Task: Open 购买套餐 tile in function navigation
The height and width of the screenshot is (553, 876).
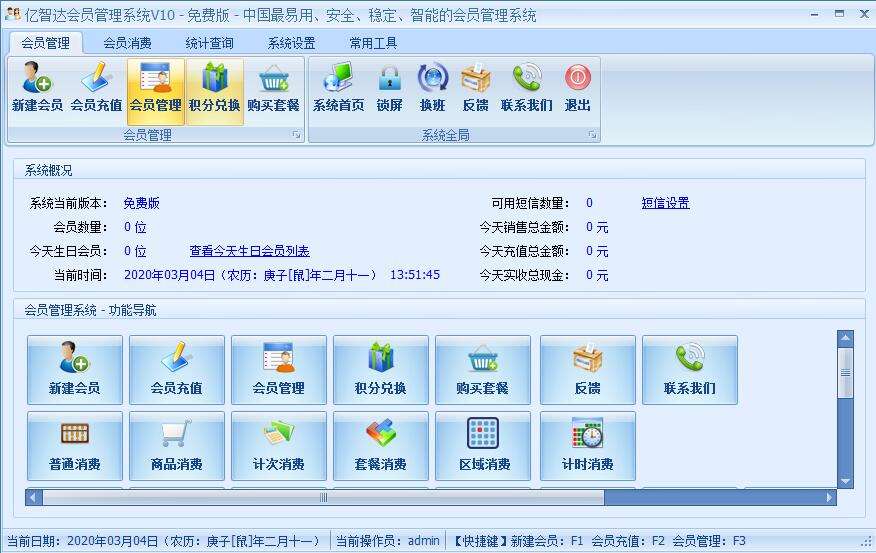Action: point(483,370)
